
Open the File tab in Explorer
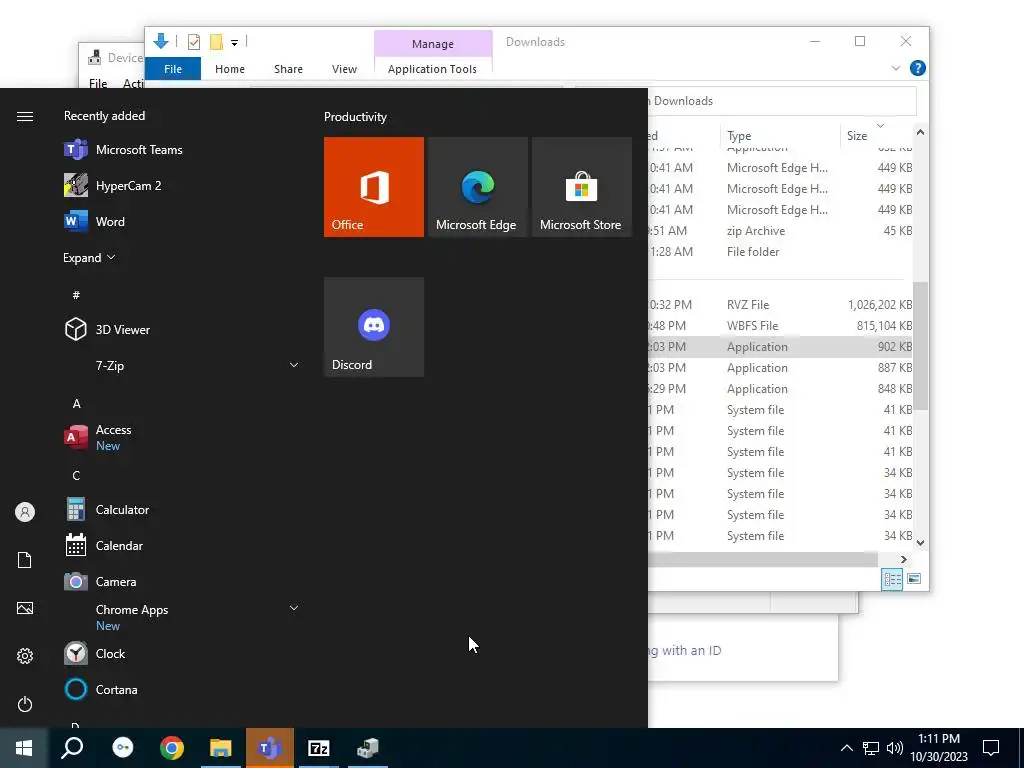[x=173, y=69]
